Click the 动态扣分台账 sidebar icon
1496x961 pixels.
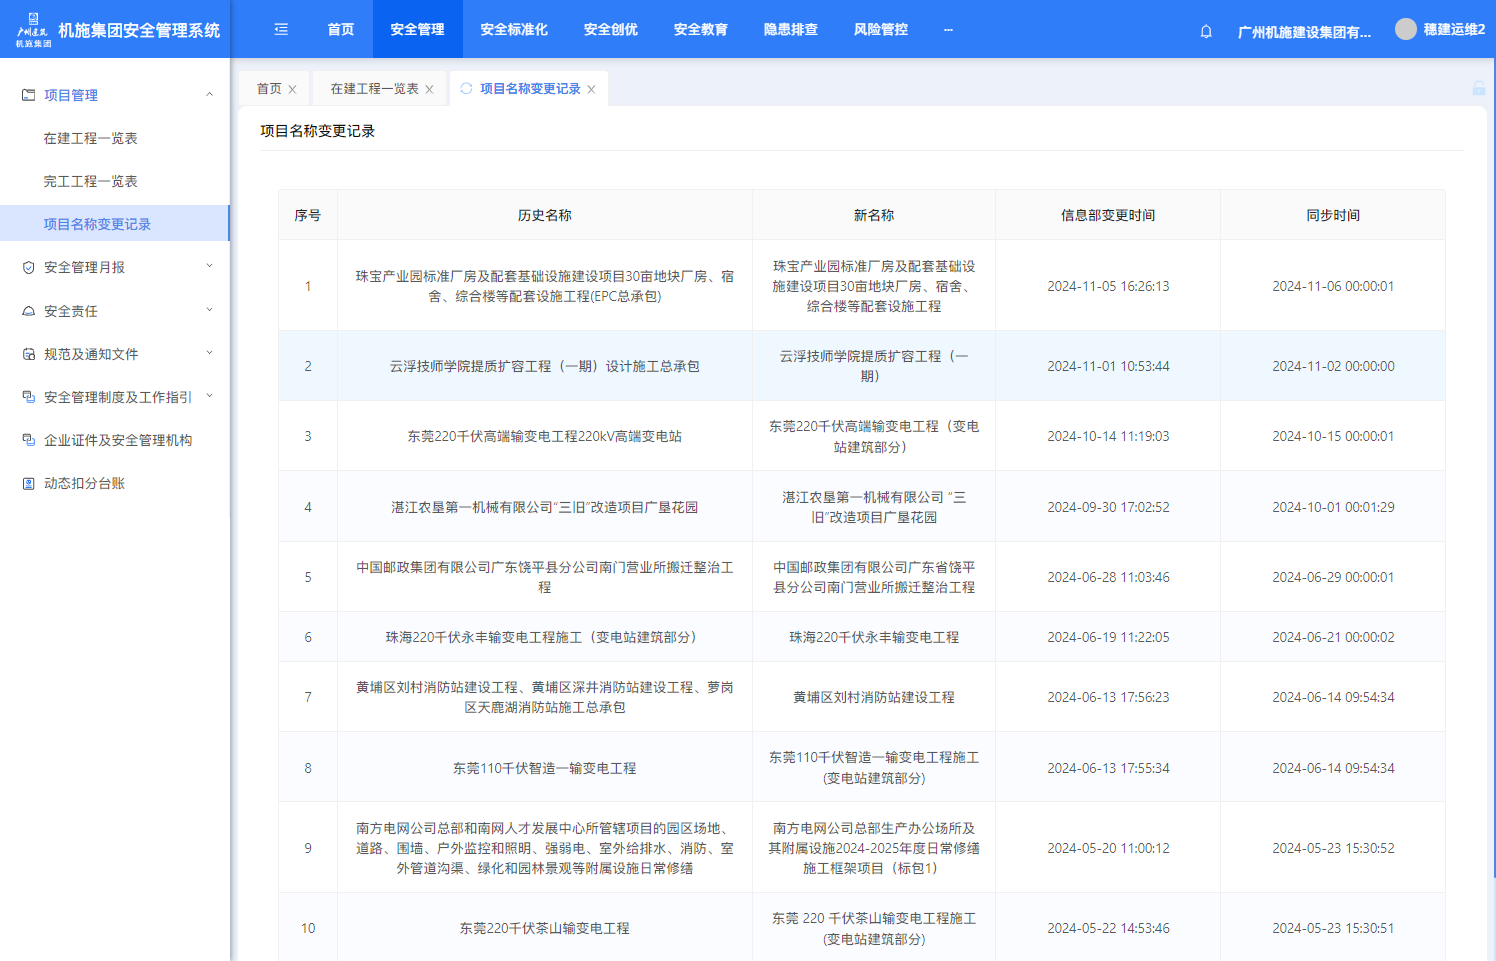28,483
